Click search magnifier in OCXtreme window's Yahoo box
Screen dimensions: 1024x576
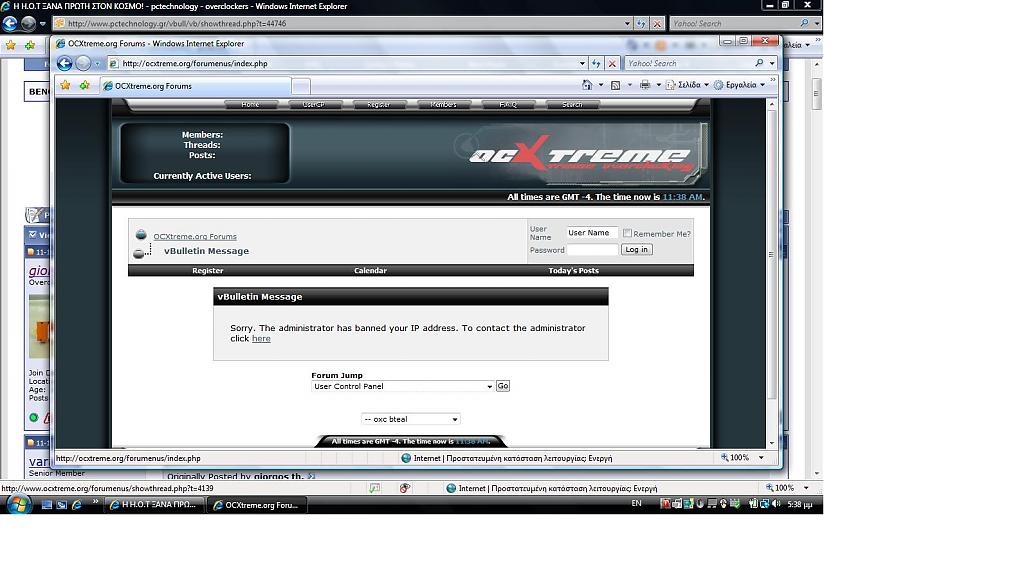coord(759,63)
